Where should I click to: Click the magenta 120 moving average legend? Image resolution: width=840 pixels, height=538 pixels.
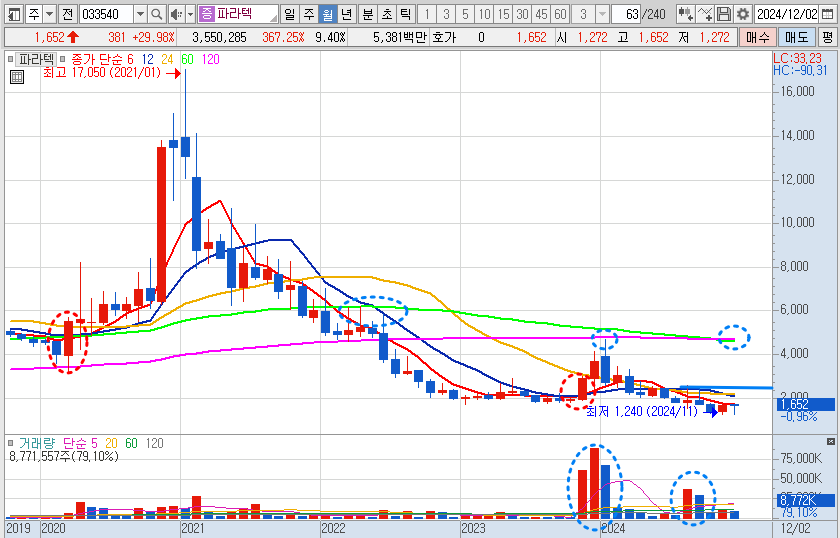211,59
